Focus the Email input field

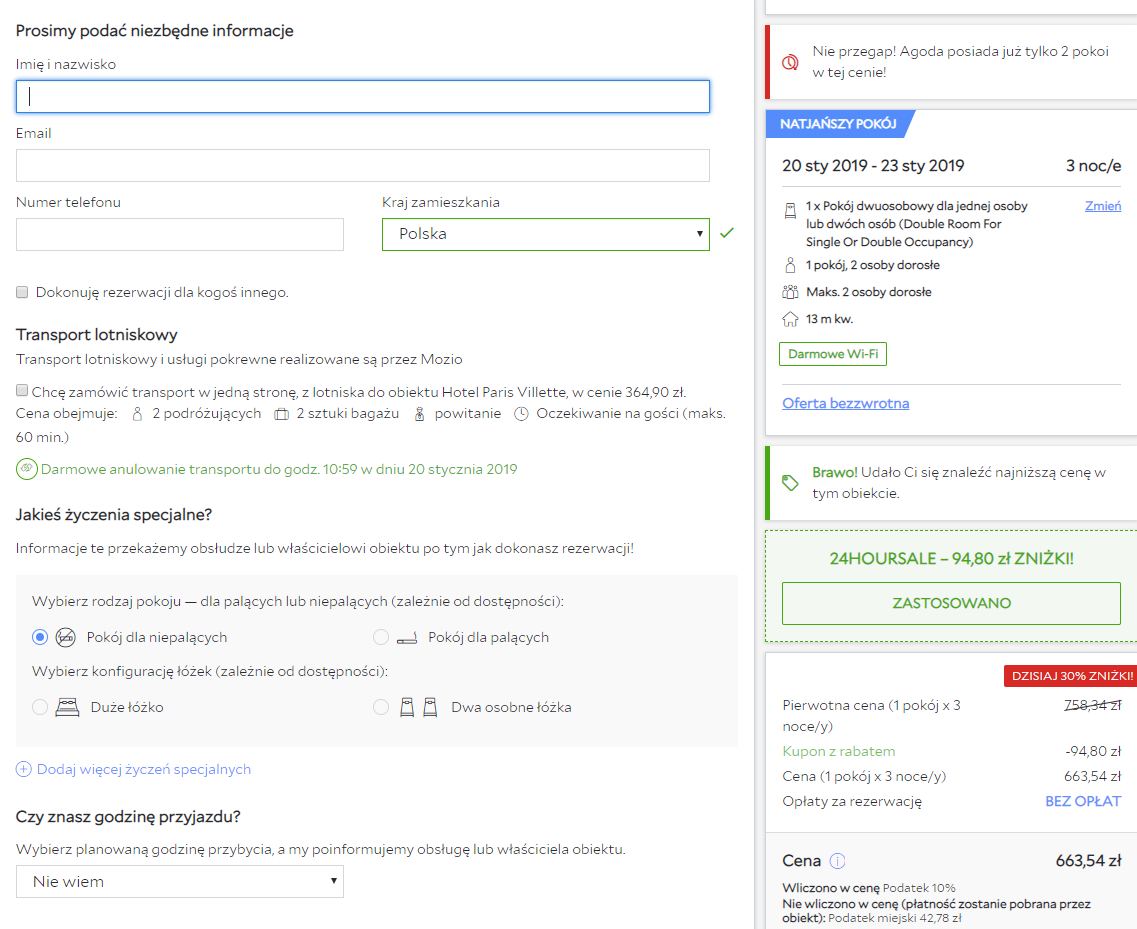coord(363,165)
